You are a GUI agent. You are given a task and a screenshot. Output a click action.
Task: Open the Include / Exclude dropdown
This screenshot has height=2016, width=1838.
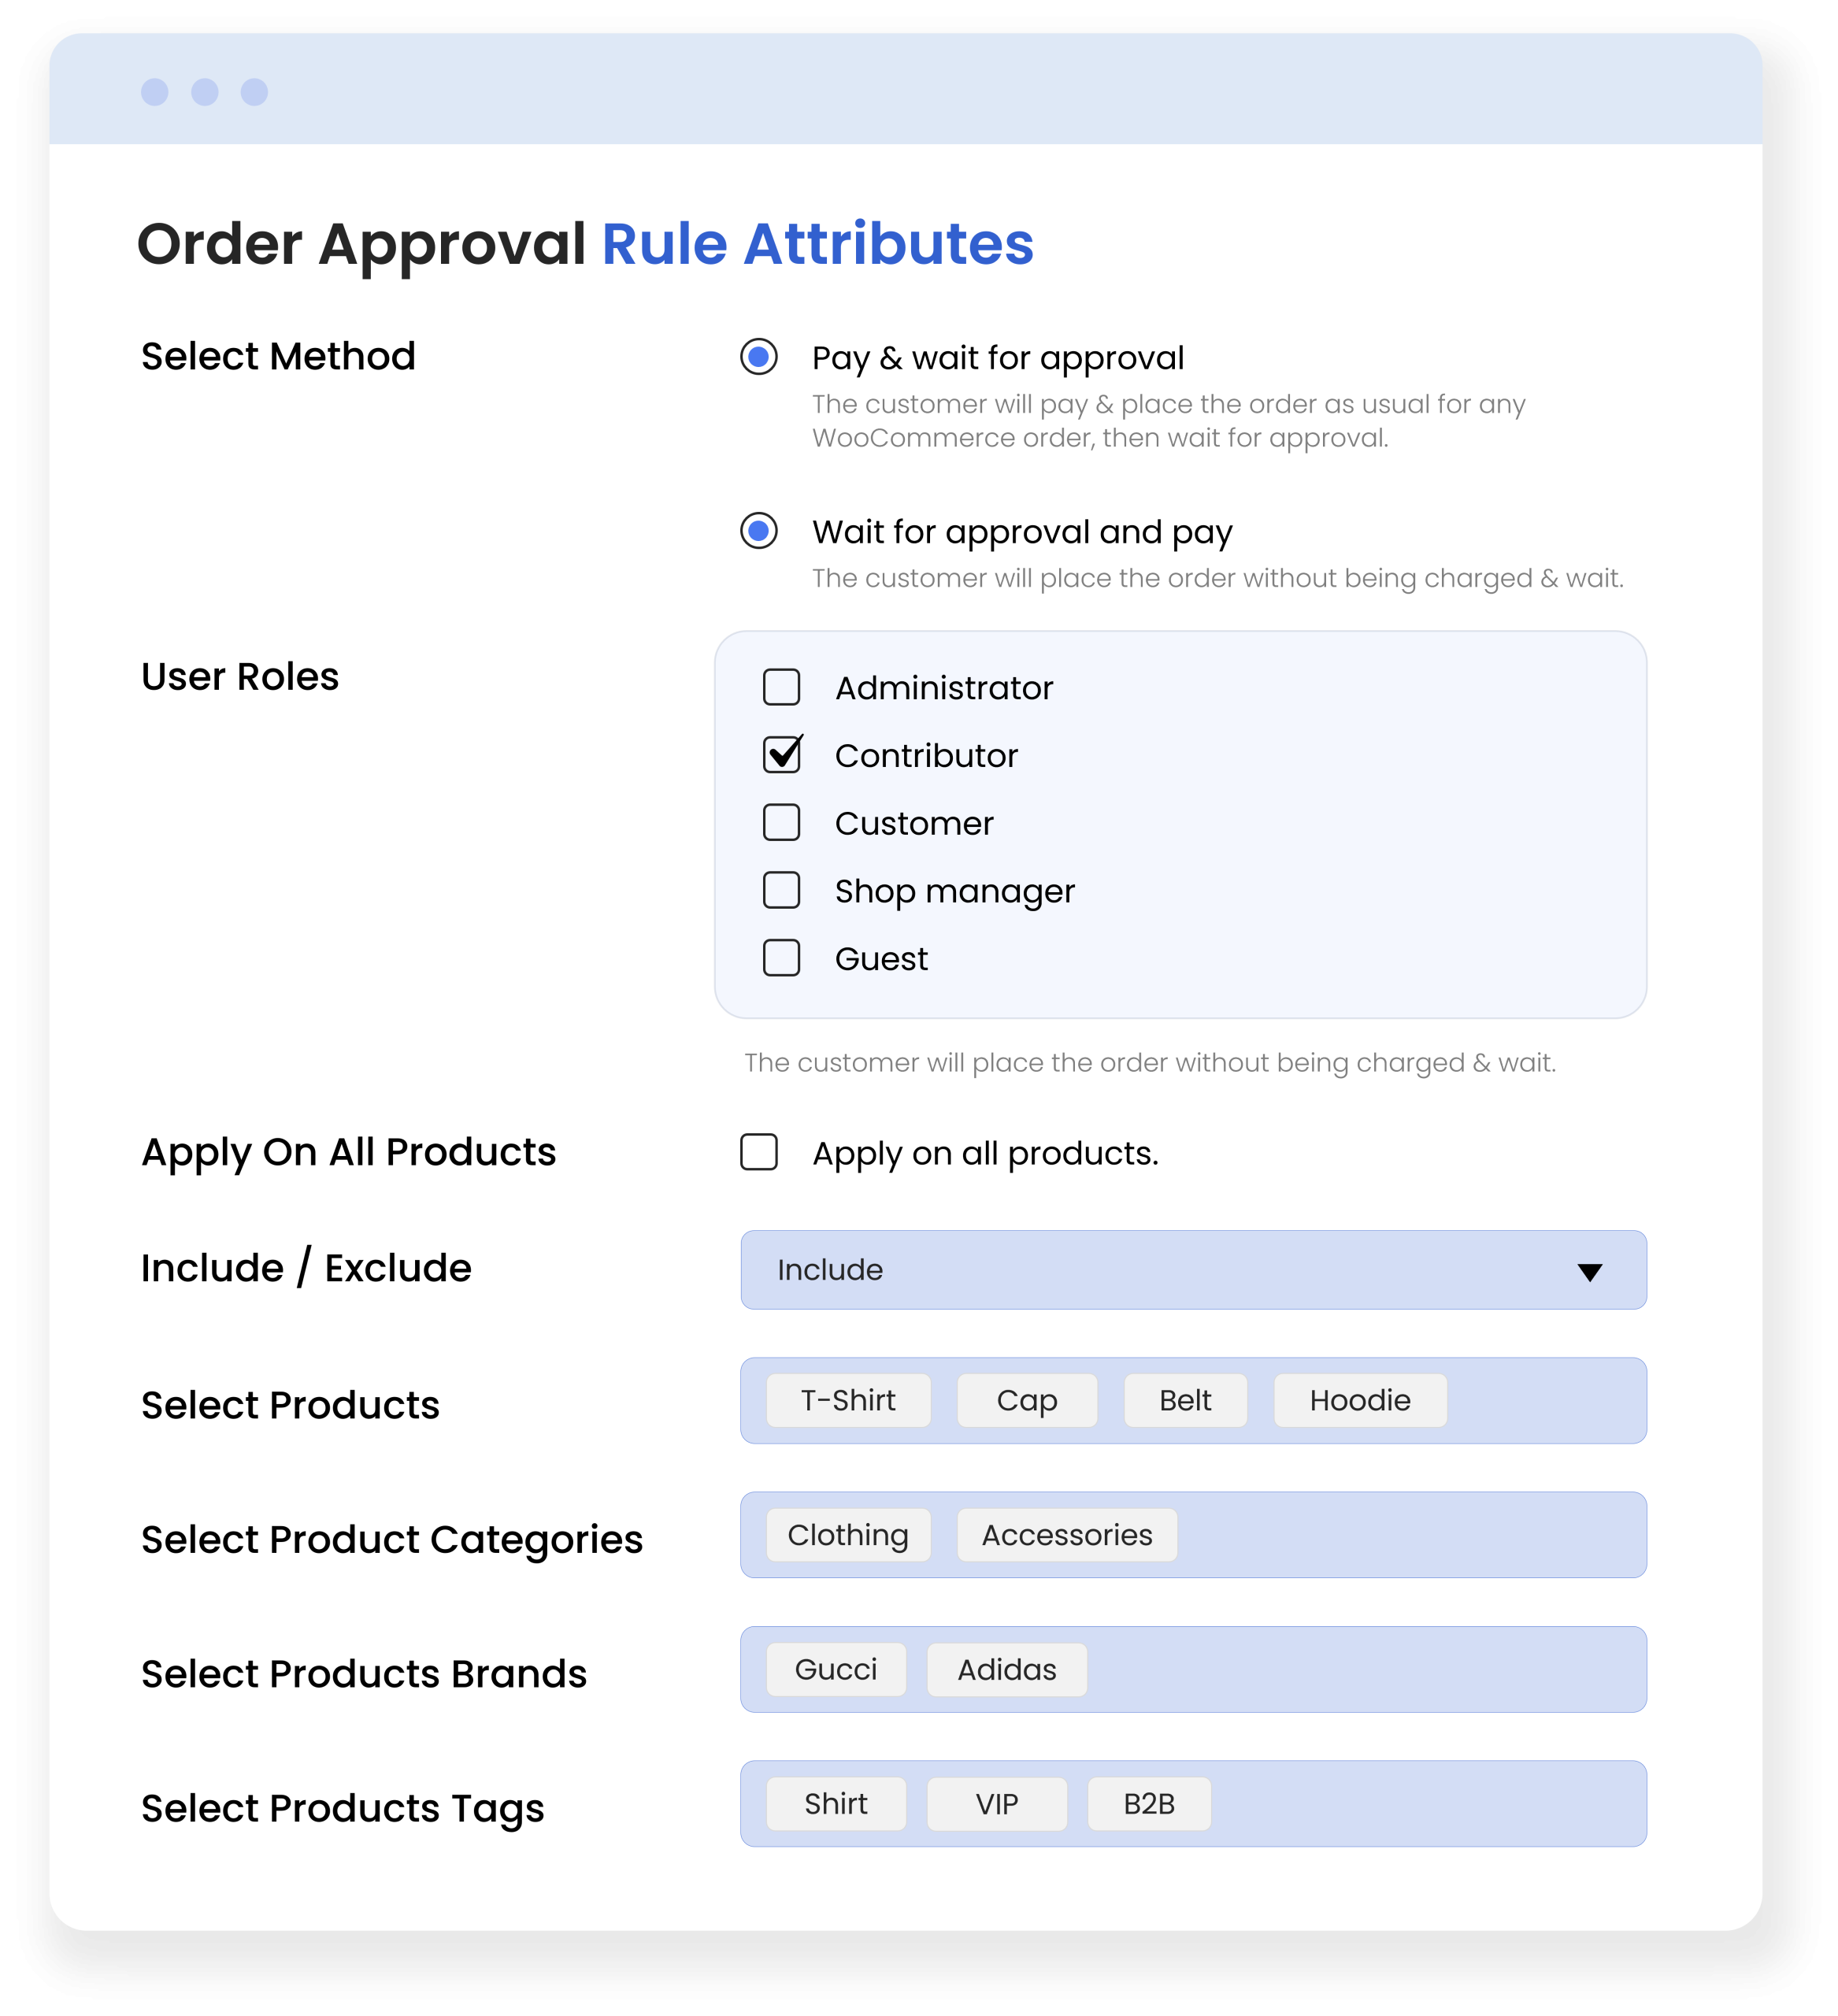click(1192, 1270)
